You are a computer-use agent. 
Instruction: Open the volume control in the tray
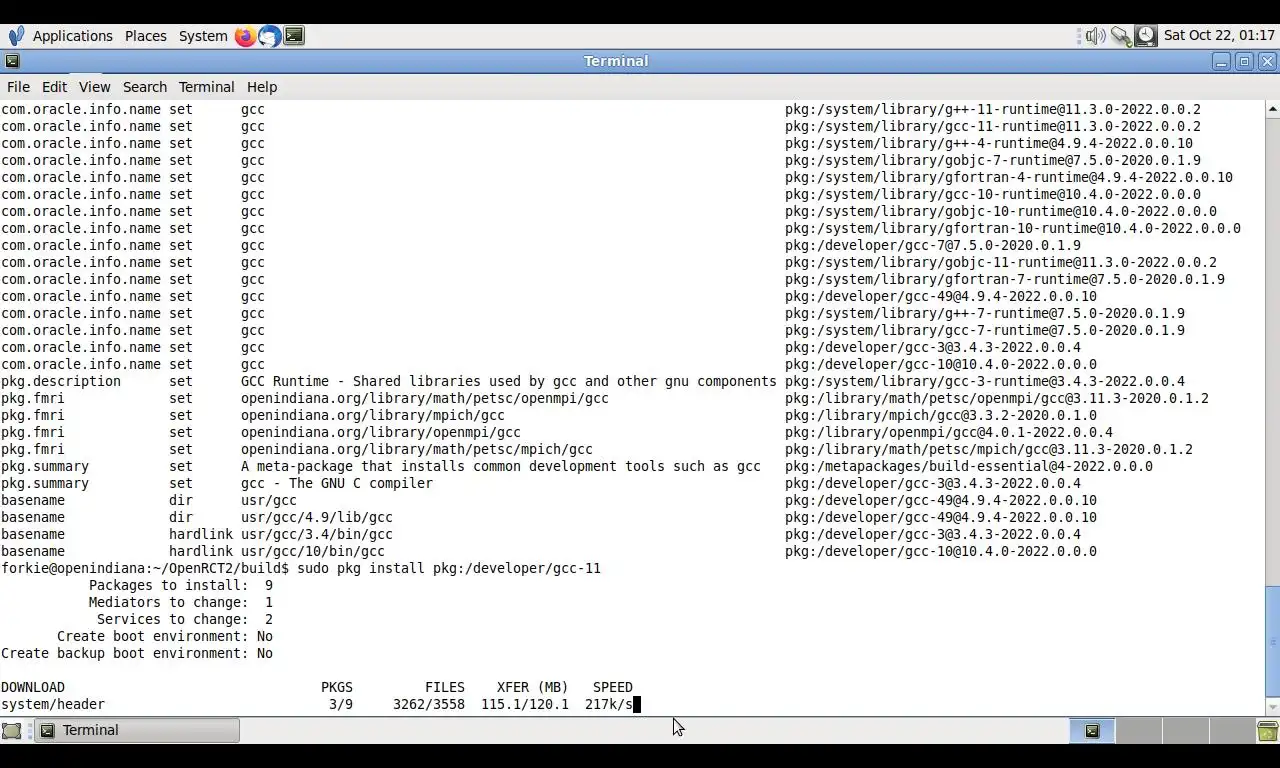pyautogui.click(x=1096, y=36)
